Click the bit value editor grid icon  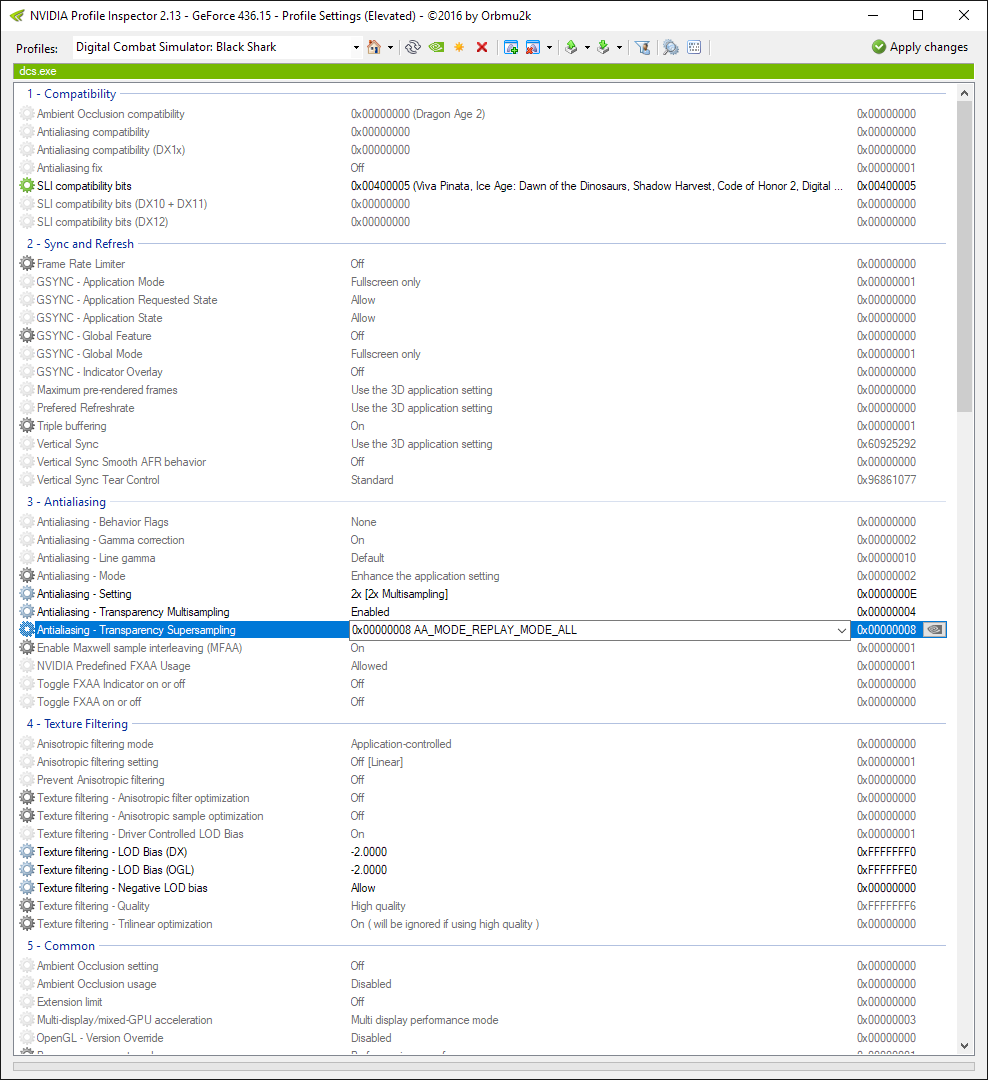click(694, 47)
